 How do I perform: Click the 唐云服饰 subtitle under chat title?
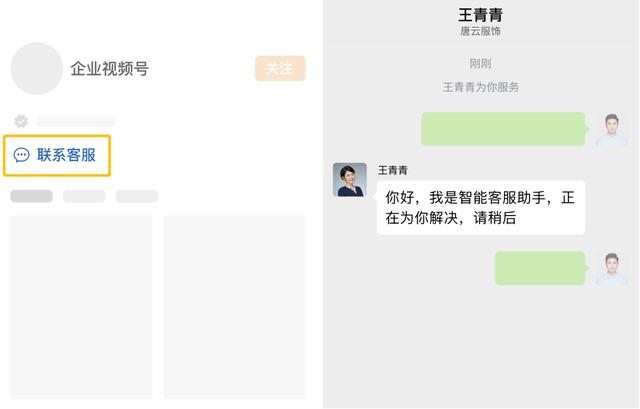pos(480,31)
